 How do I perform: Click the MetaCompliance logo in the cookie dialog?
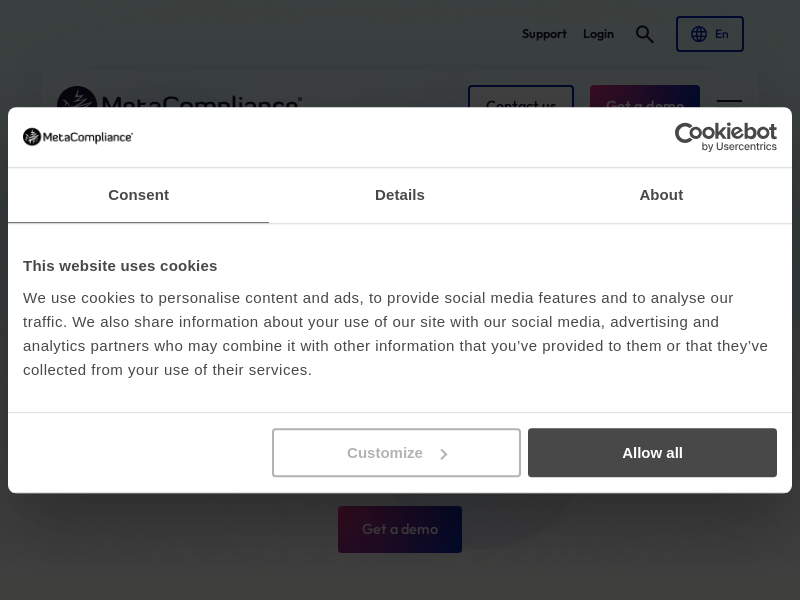(x=78, y=137)
